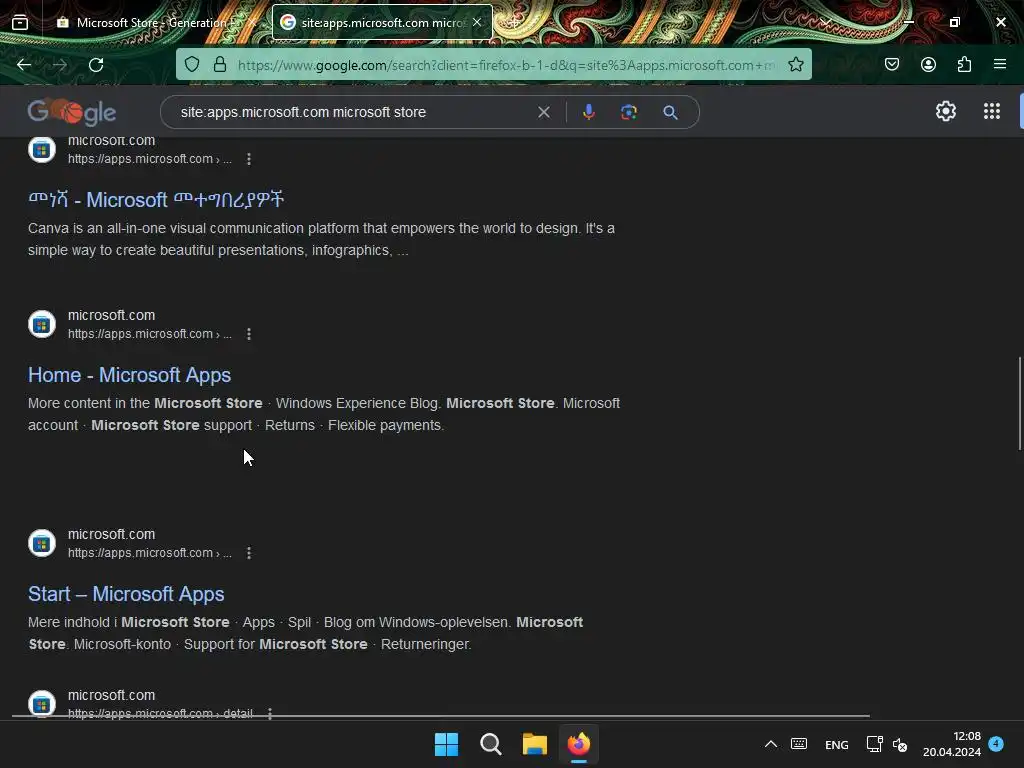
Task: Click into the Google search query field
Action: coord(353,112)
